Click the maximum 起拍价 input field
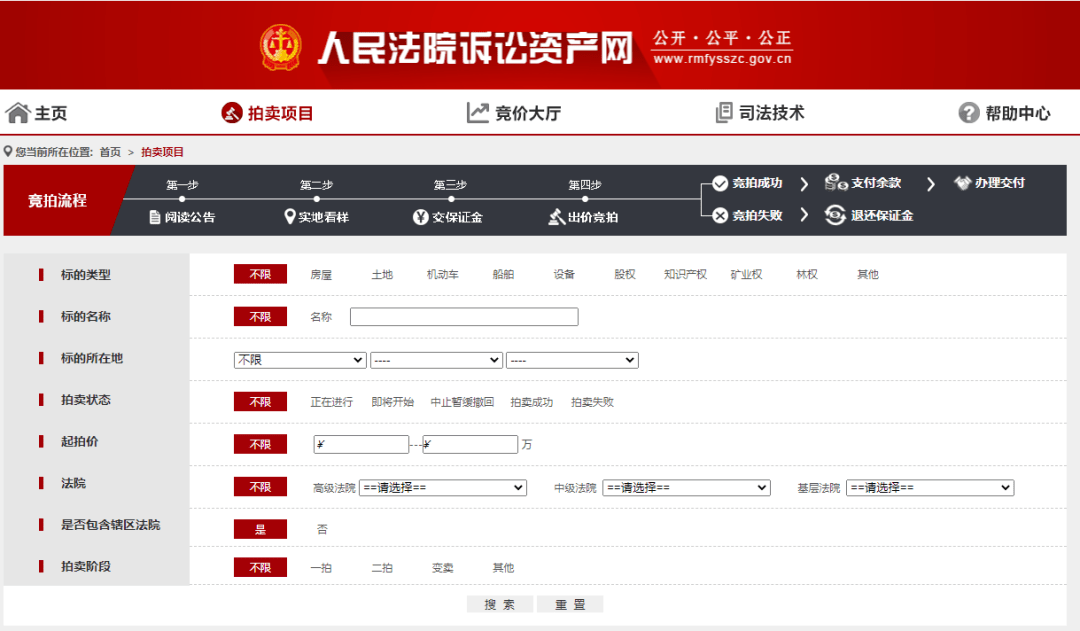The image size is (1080, 631). (x=470, y=444)
